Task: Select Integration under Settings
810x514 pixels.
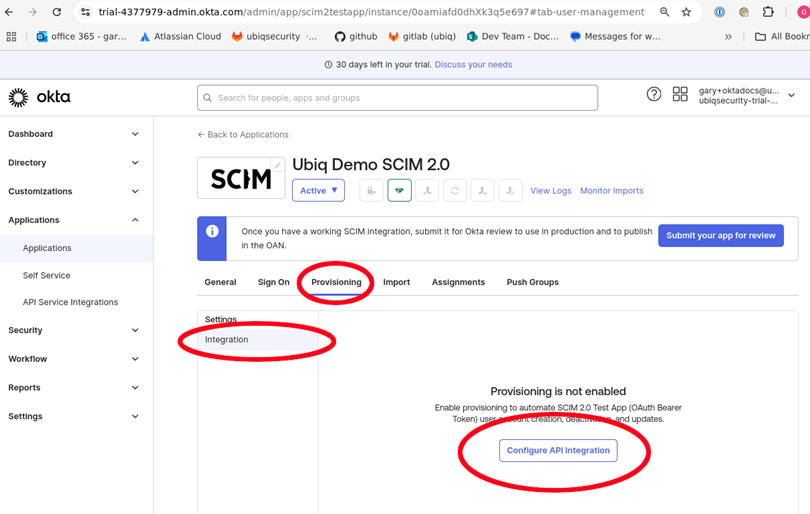Action: click(x=258, y=340)
